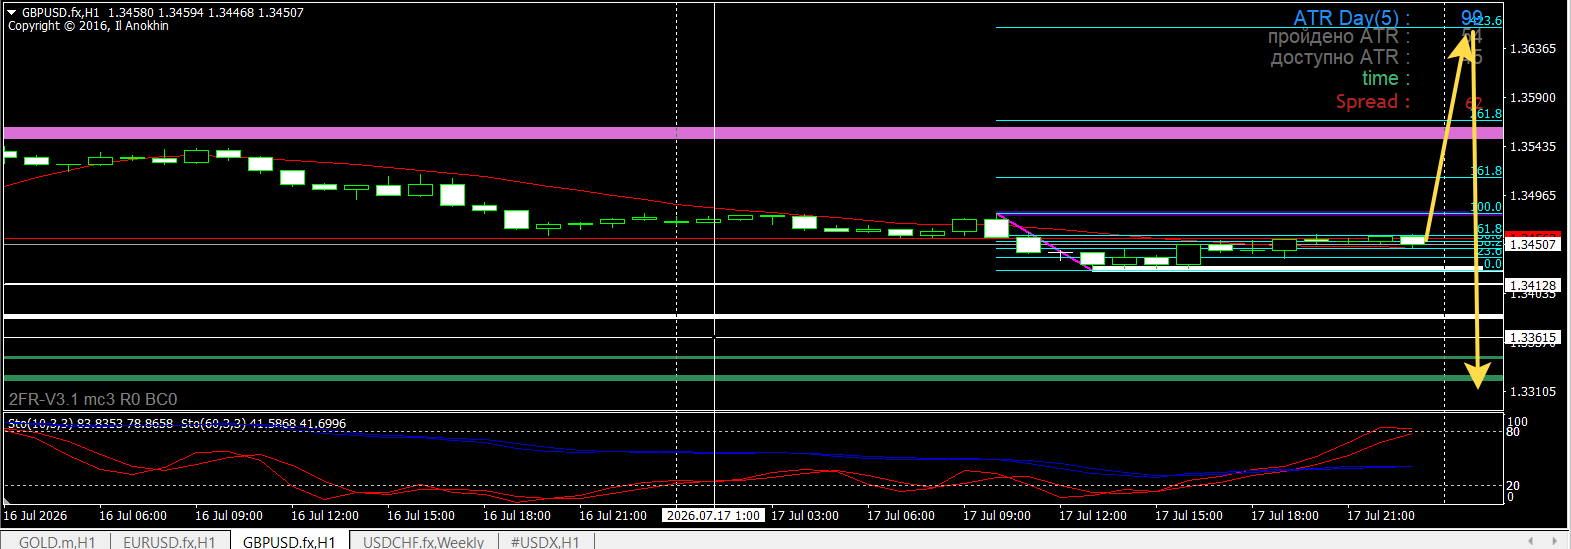1571x549 pixels.
Task: Click the current price label 1.34507
Action: (1532, 244)
